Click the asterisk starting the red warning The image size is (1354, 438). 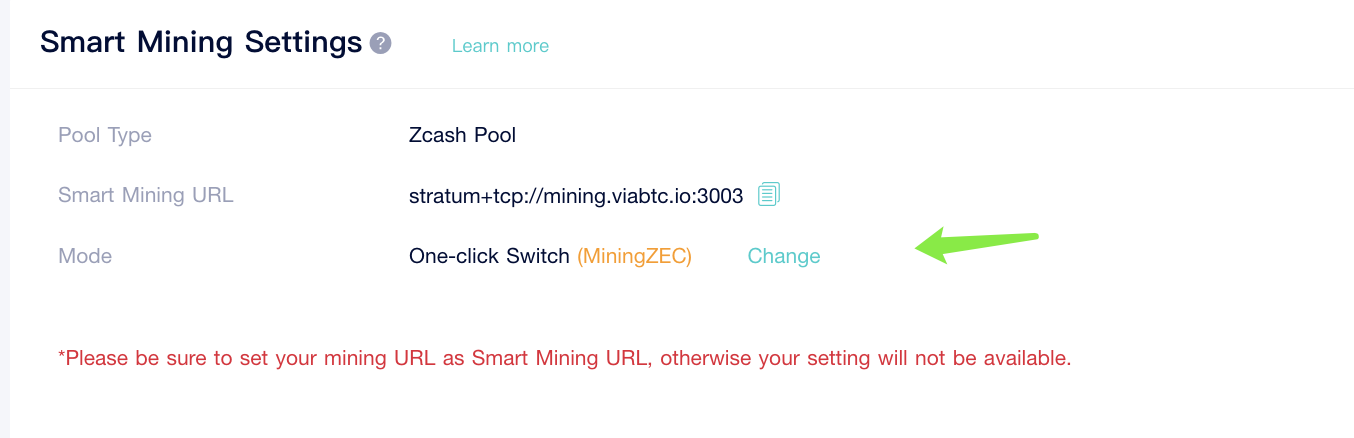click(x=61, y=355)
